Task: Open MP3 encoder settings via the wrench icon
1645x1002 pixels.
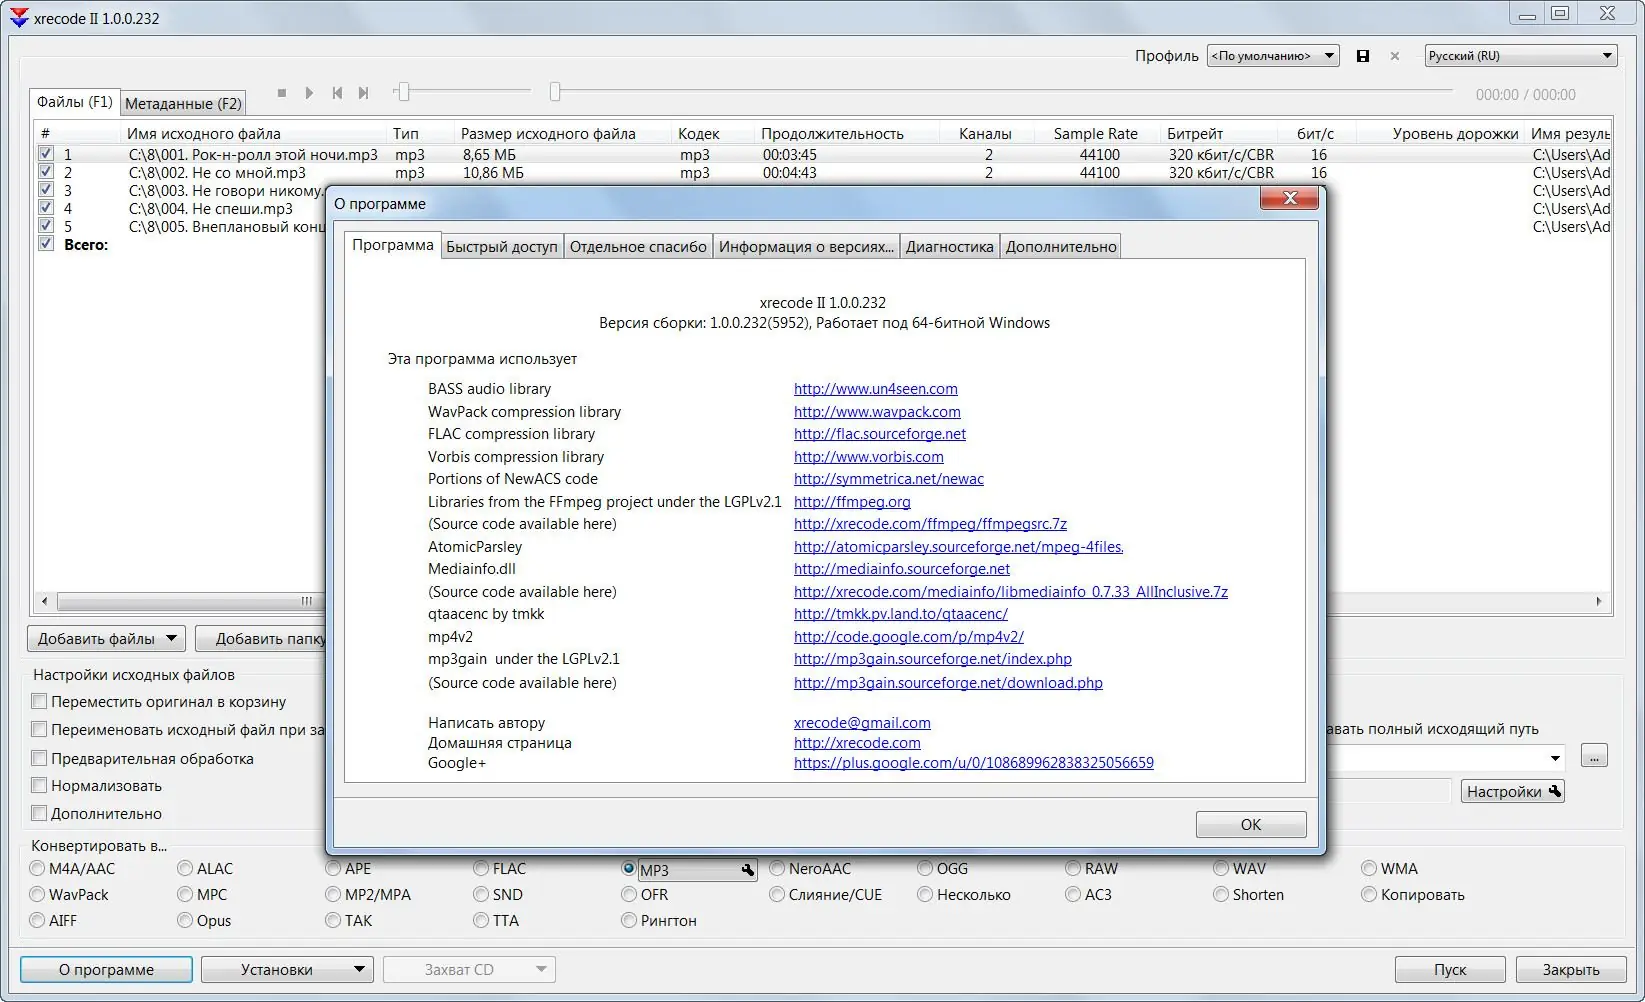Action: pos(747,870)
